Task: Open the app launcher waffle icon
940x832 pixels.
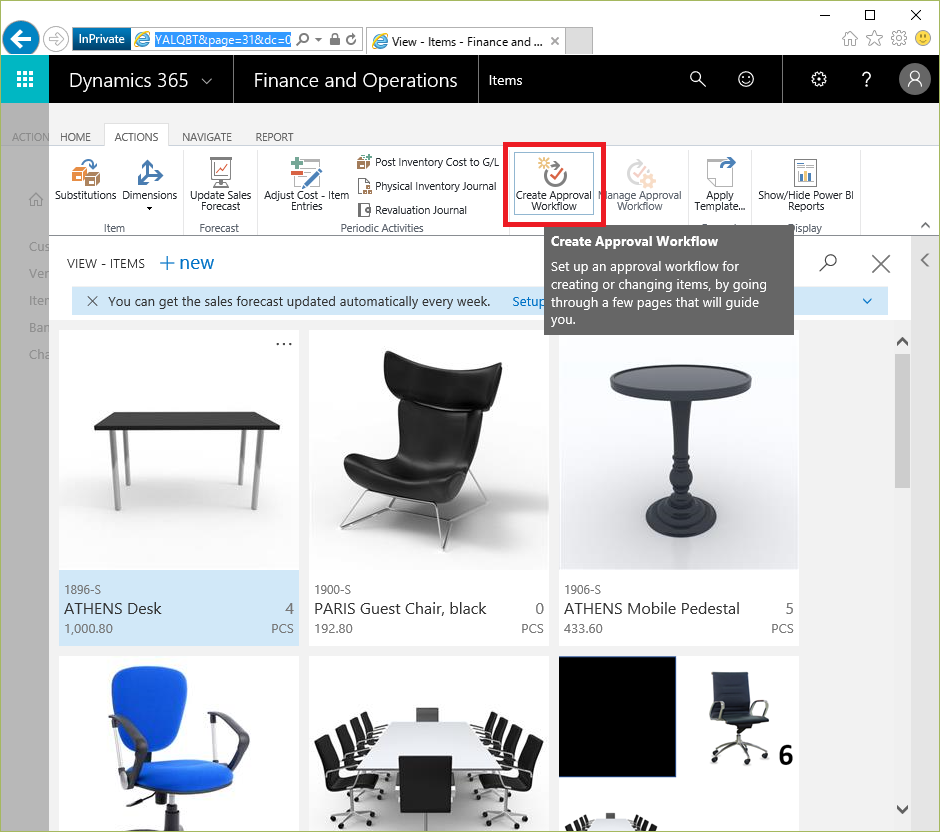Action: [x=25, y=80]
